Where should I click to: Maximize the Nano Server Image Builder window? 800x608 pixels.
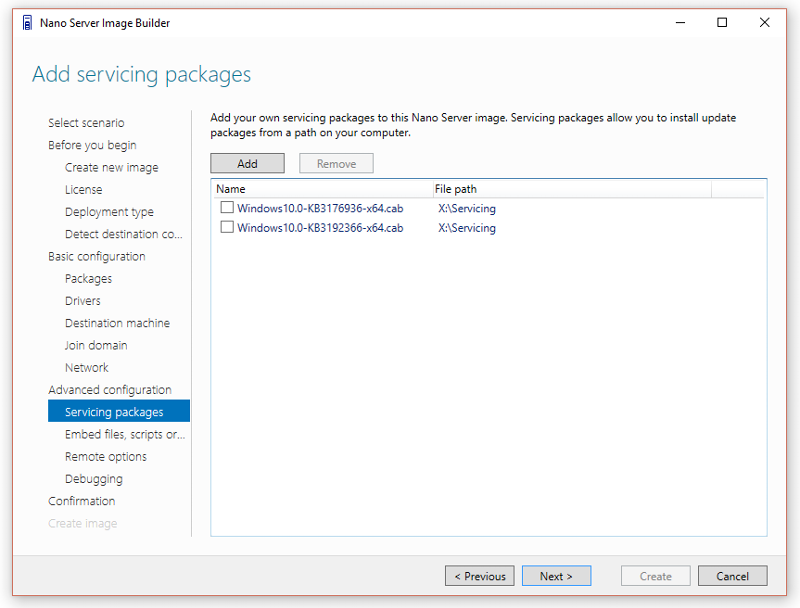(x=722, y=22)
